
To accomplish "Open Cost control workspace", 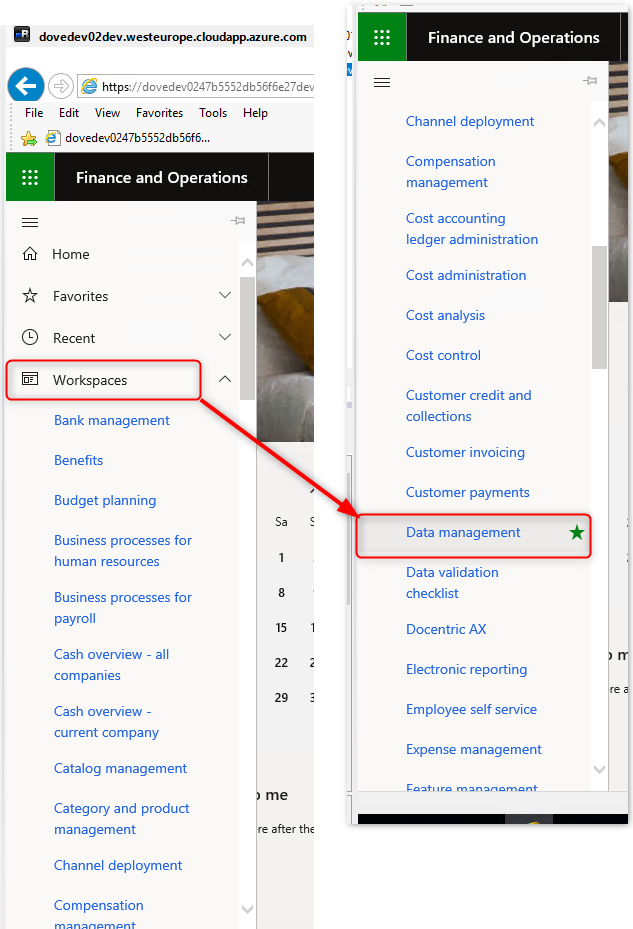I will click(443, 355).
